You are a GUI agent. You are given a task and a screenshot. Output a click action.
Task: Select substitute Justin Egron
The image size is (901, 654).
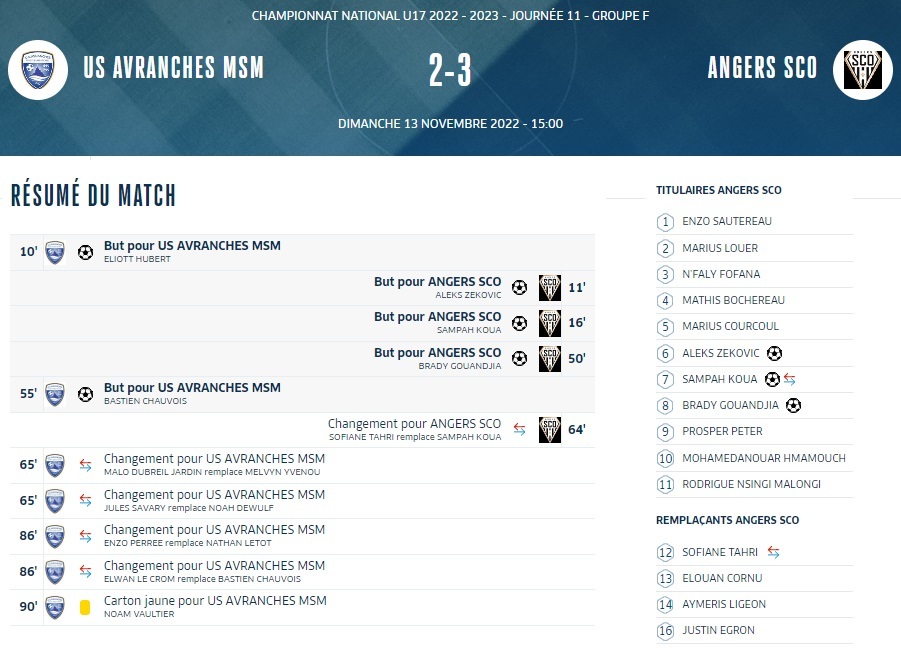718,630
